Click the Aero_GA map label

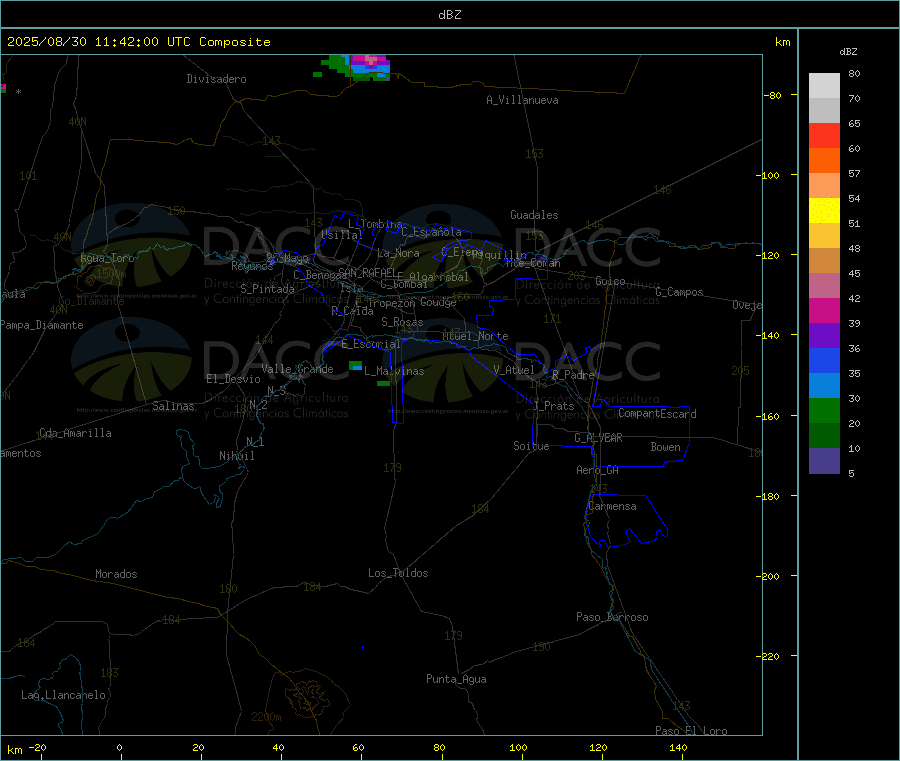pyautogui.click(x=598, y=470)
